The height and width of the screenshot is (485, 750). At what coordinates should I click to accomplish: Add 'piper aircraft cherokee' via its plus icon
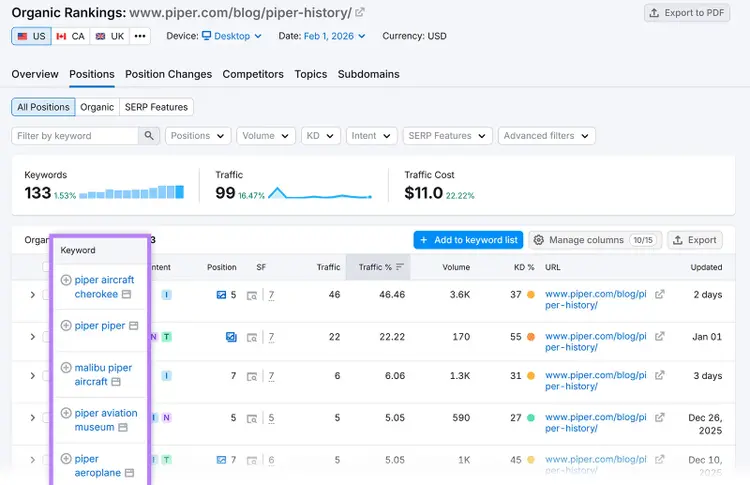click(66, 280)
